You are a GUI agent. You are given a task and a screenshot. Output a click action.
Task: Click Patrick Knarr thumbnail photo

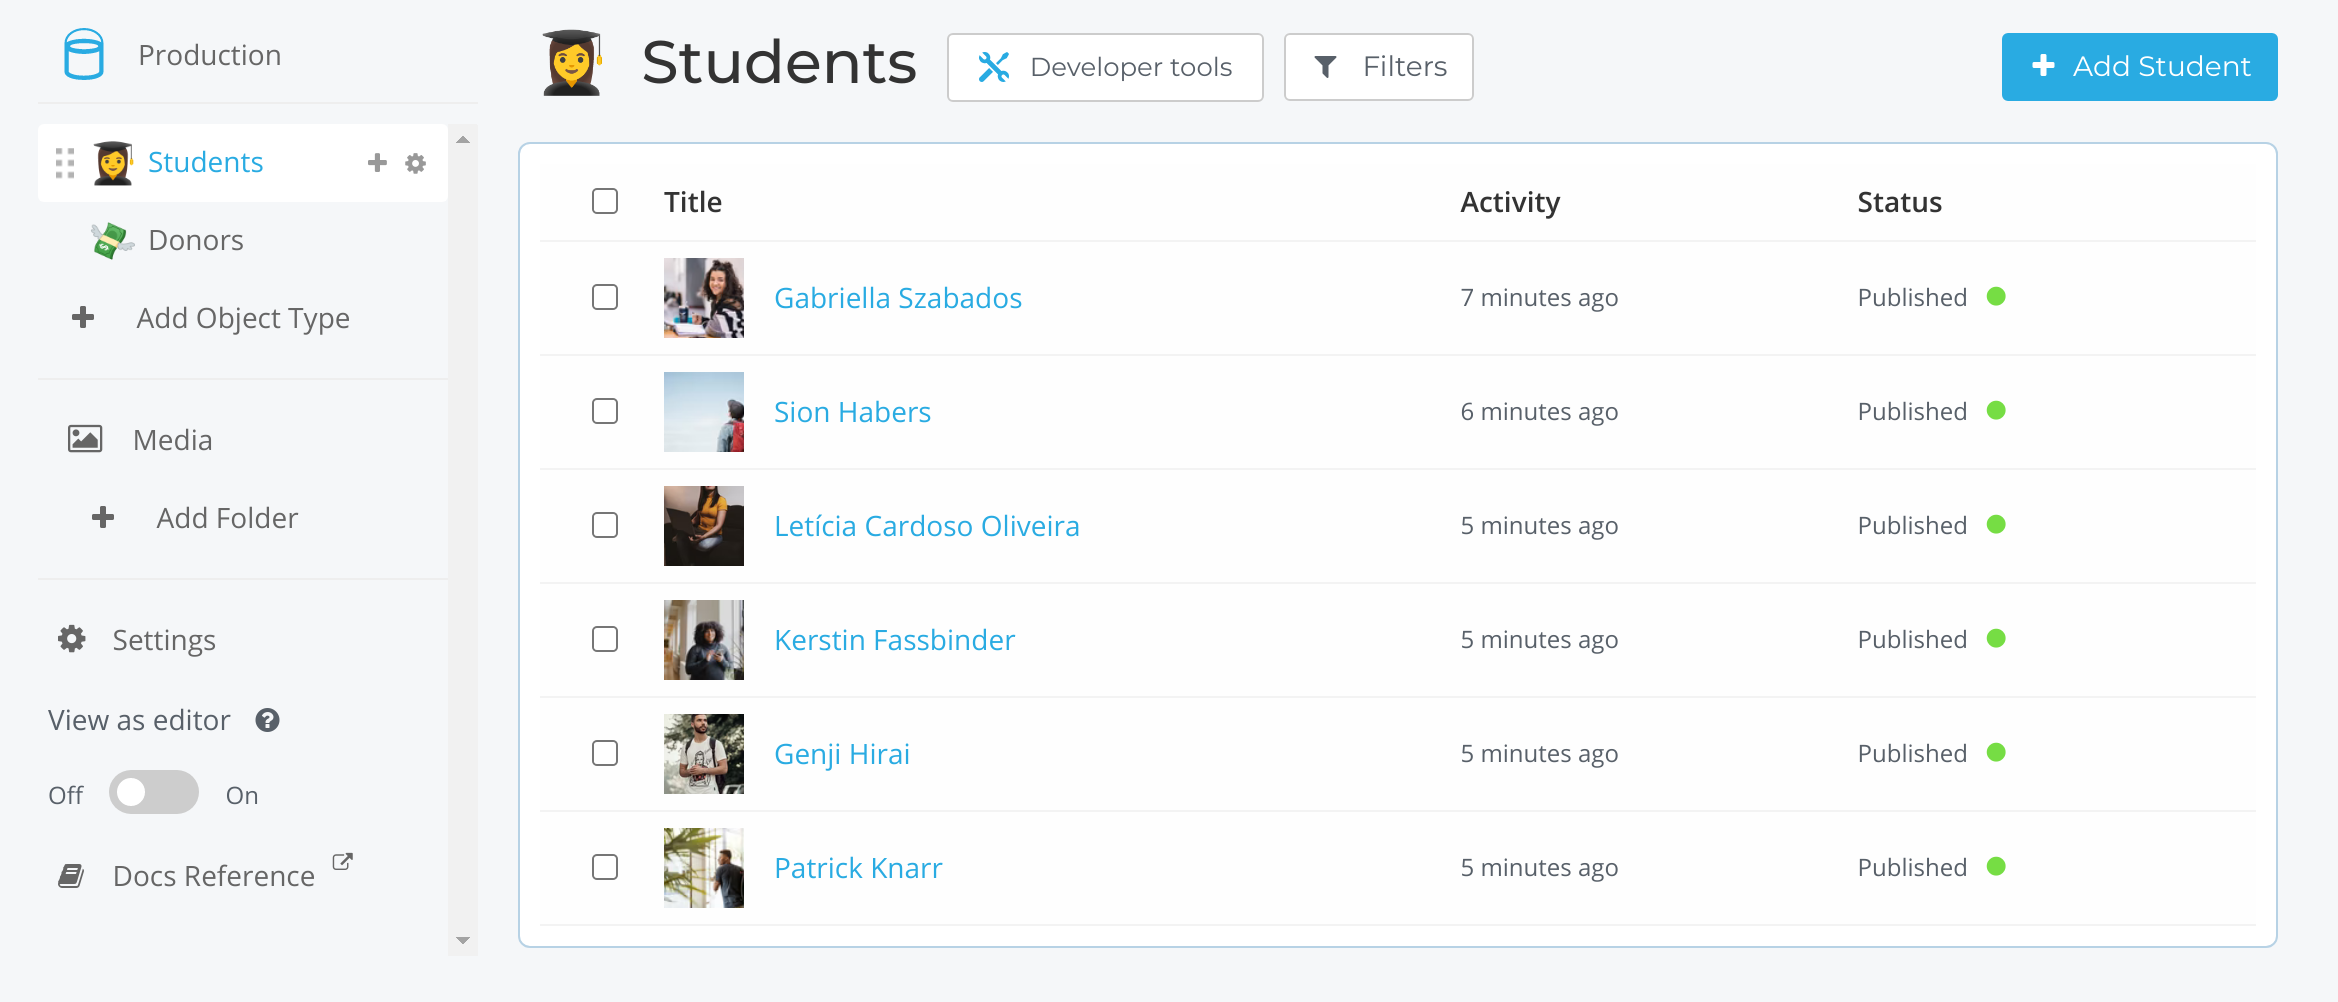point(704,868)
